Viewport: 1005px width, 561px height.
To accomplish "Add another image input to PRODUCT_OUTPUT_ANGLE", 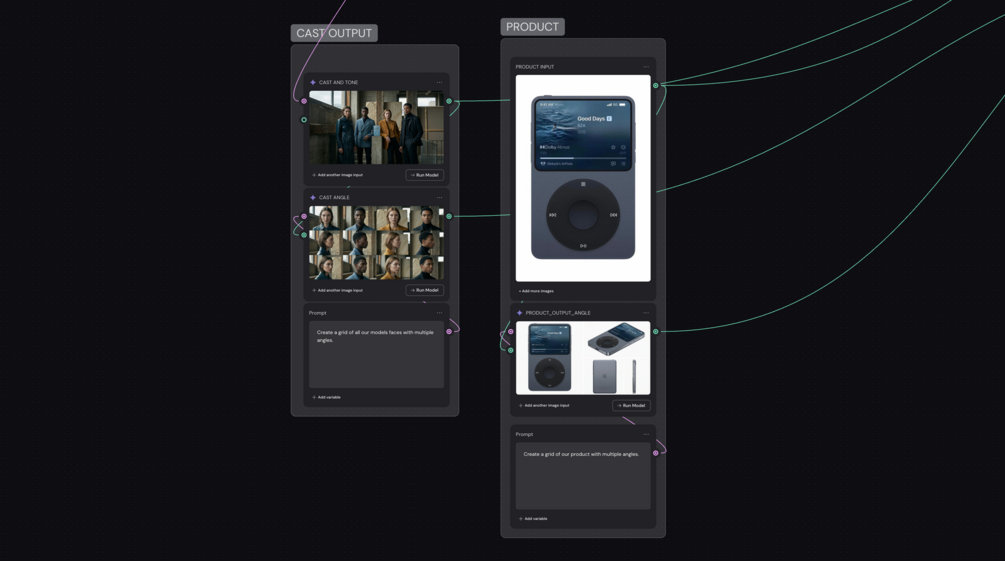I will tap(544, 405).
